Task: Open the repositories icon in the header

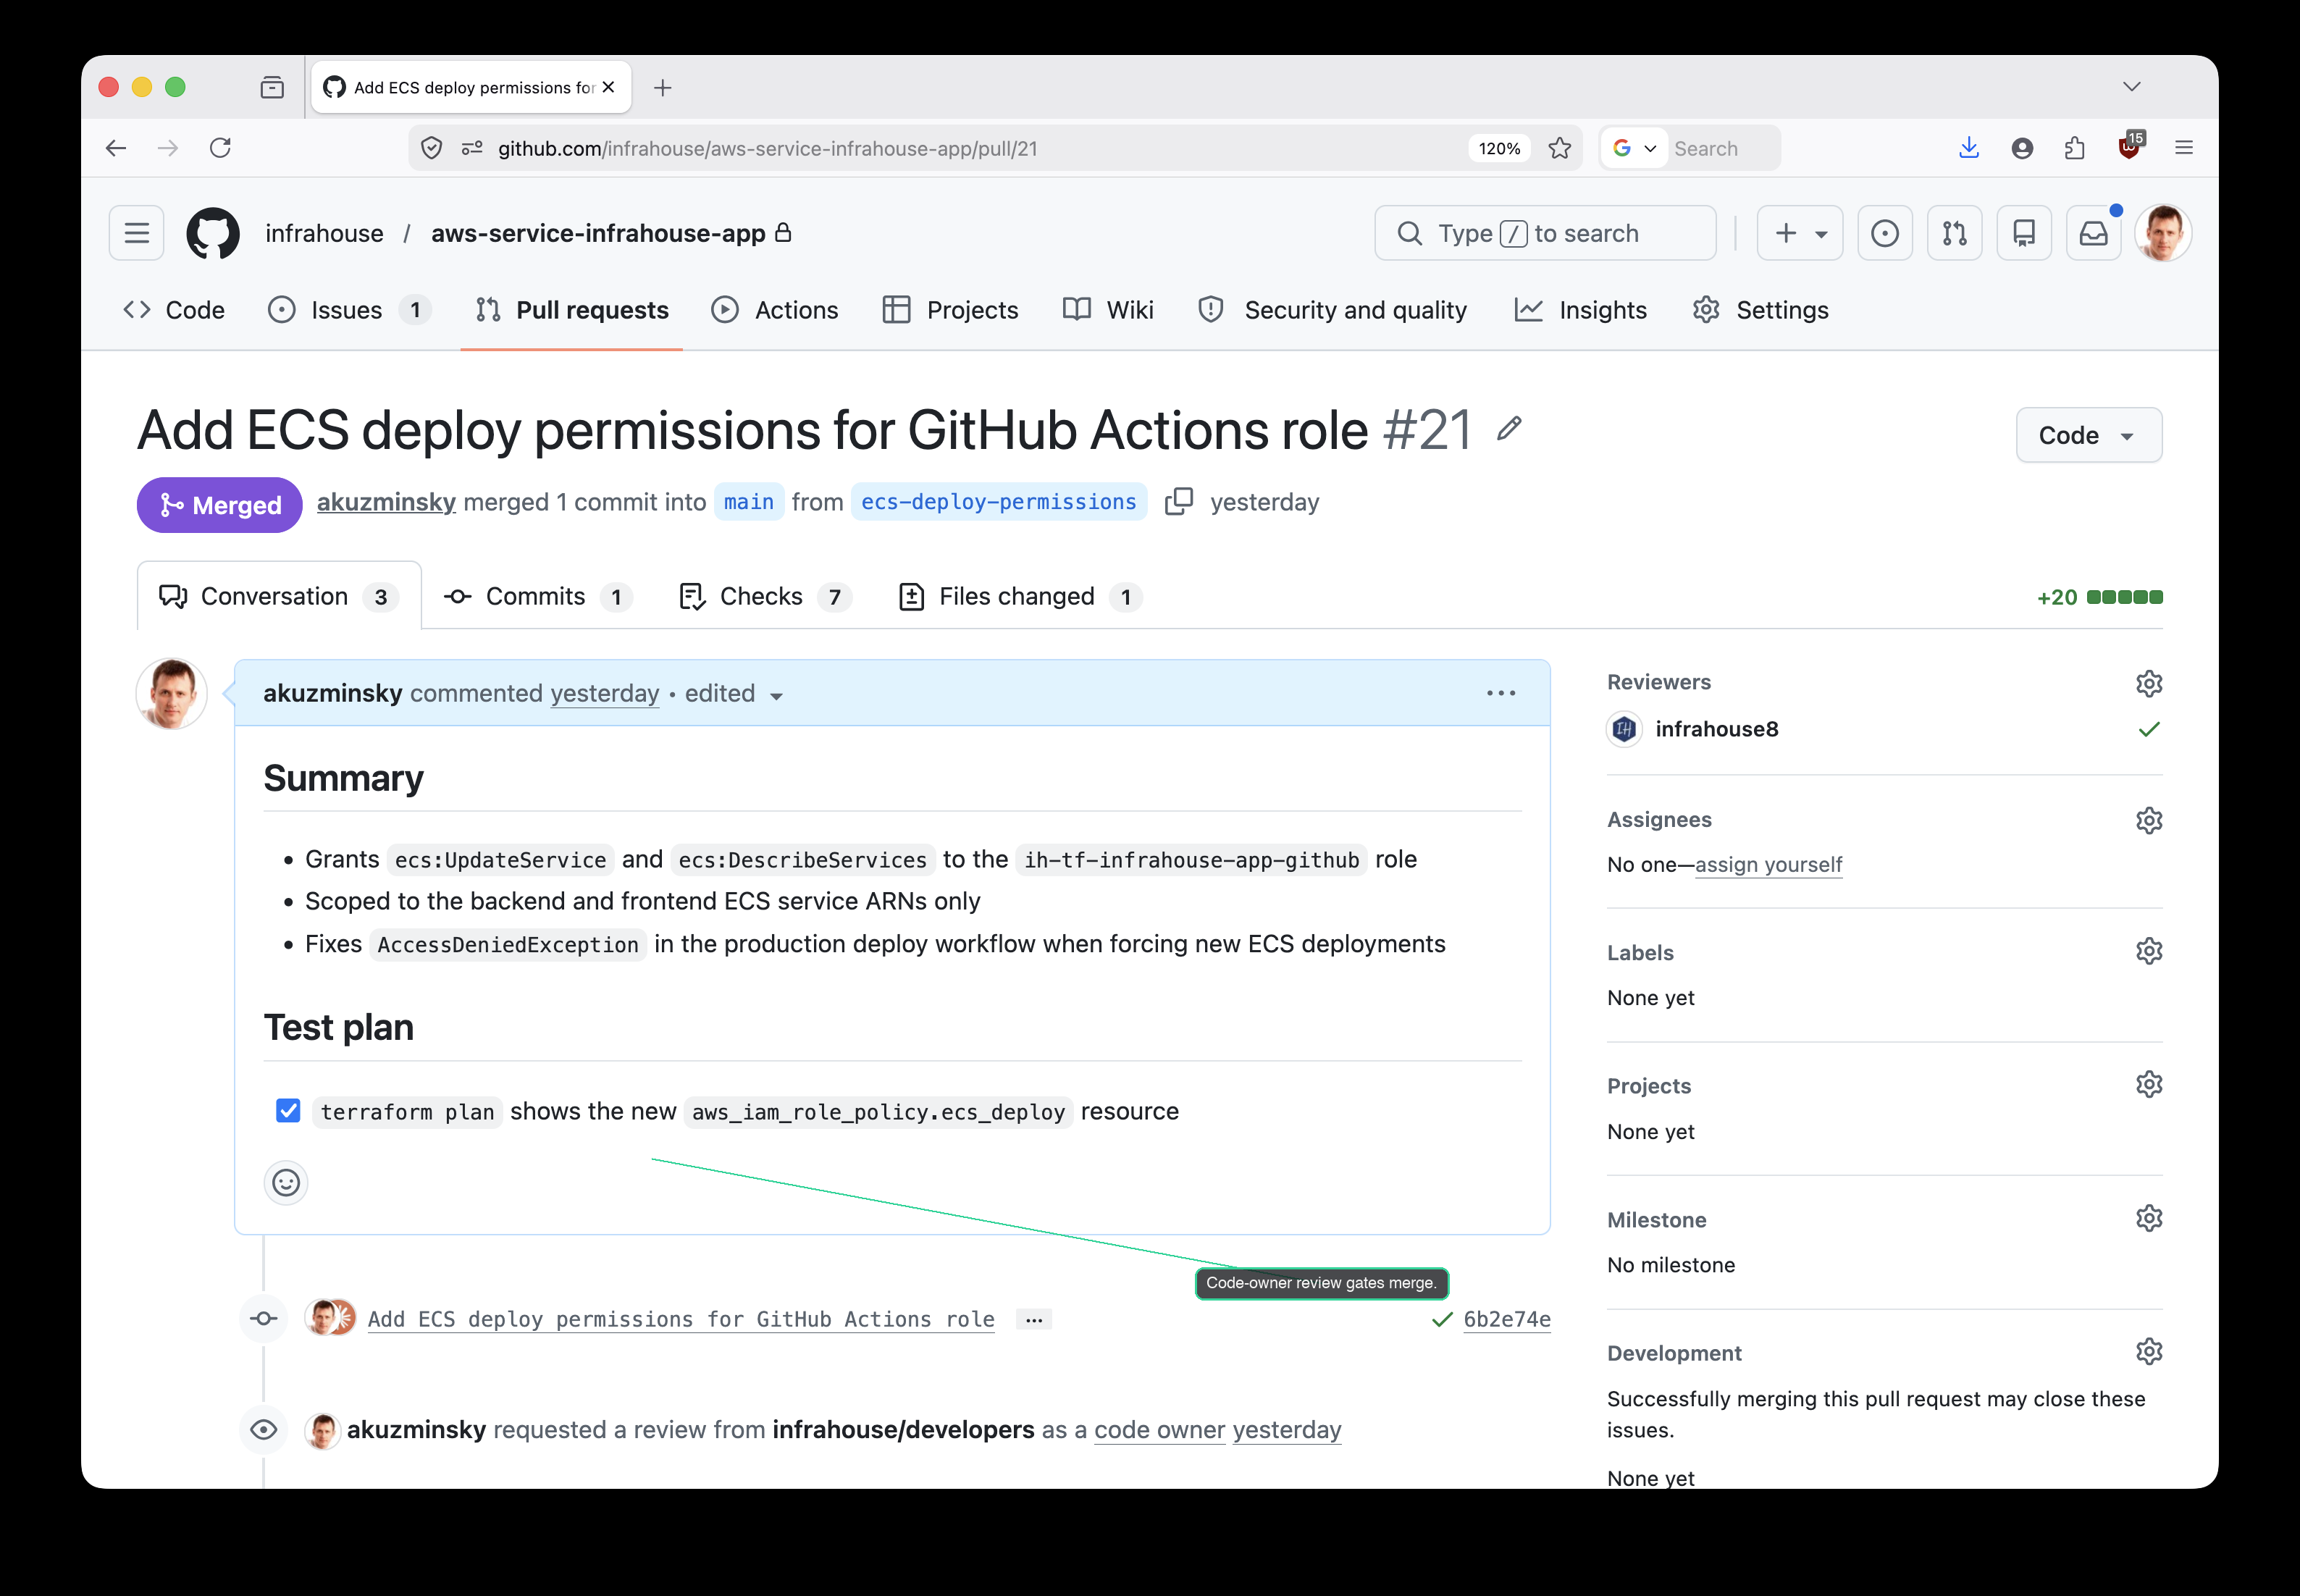Action: click(2024, 233)
